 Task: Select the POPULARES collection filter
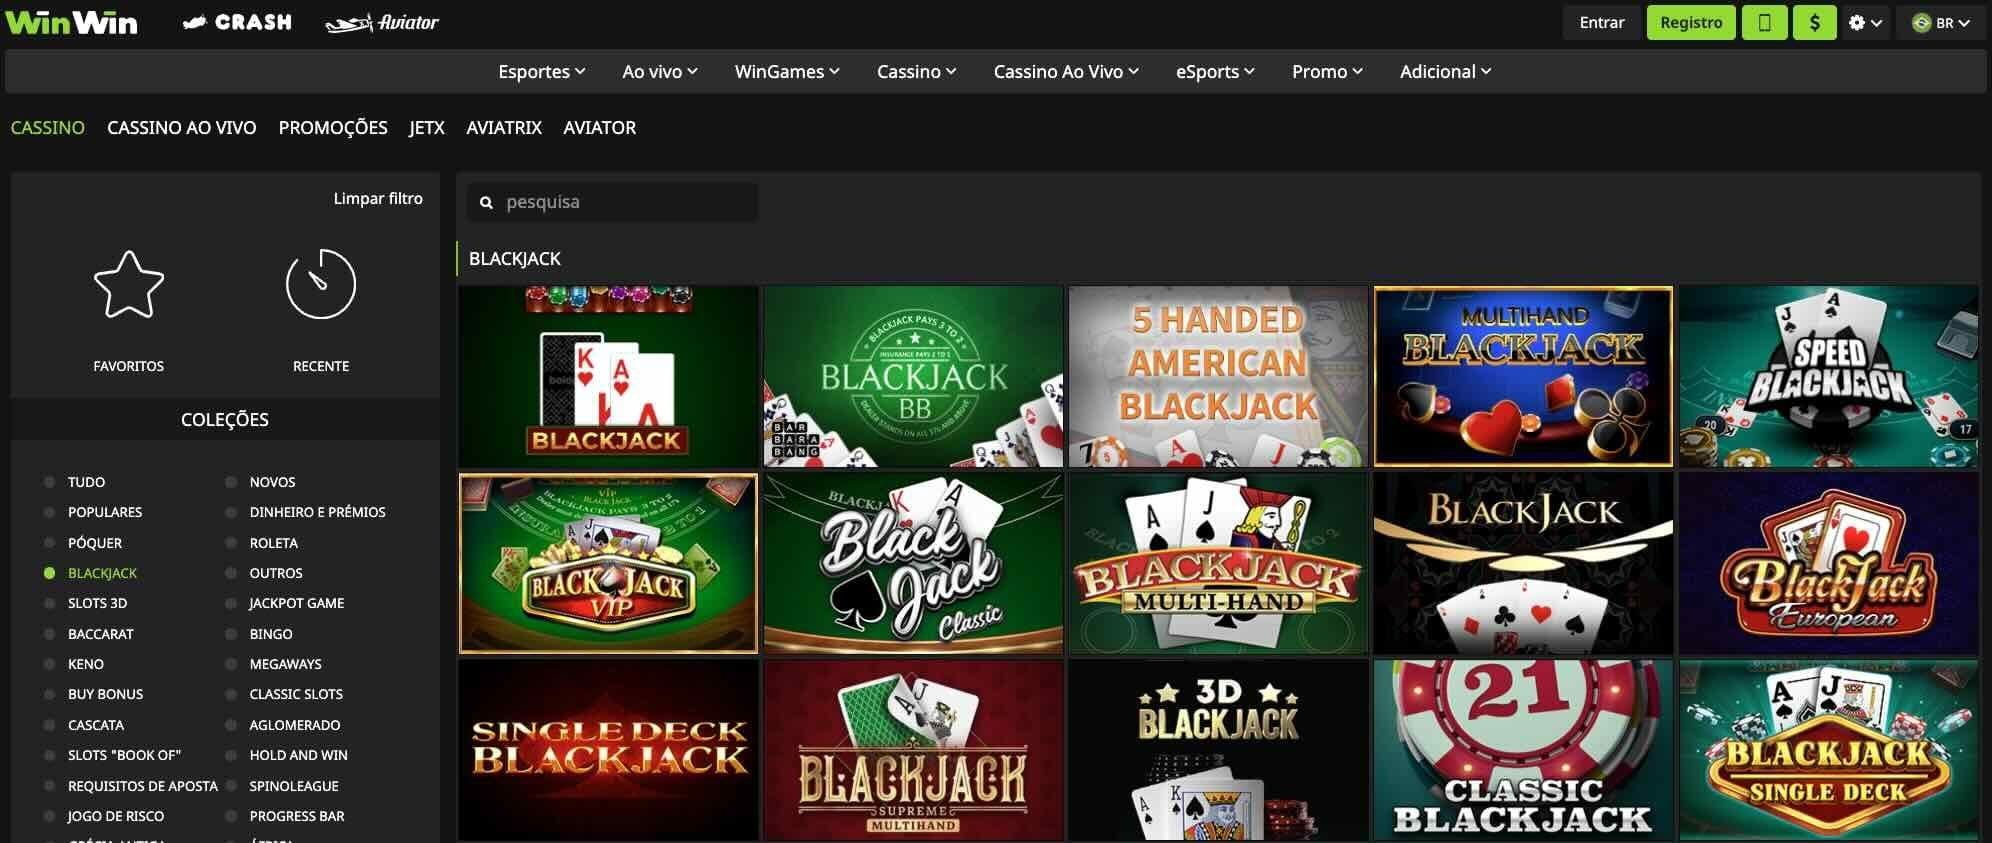[x=104, y=512]
